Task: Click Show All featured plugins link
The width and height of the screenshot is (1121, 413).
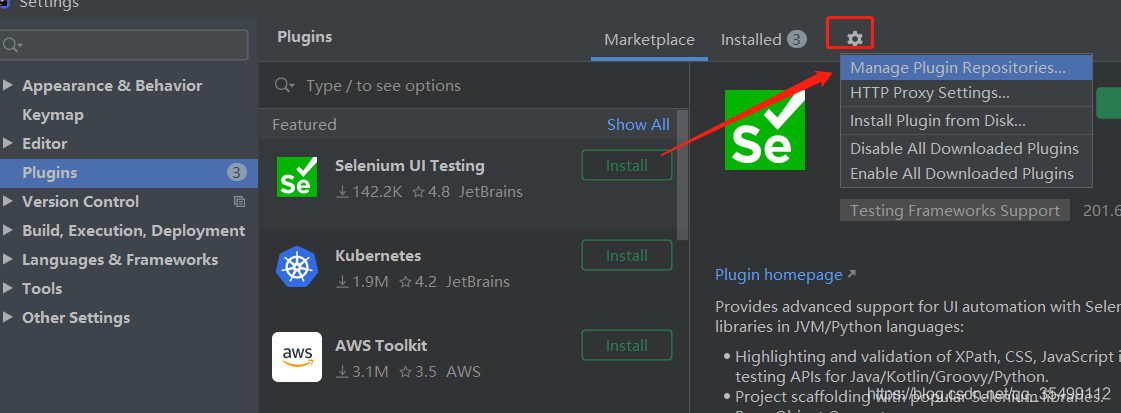Action: [638, 124]
